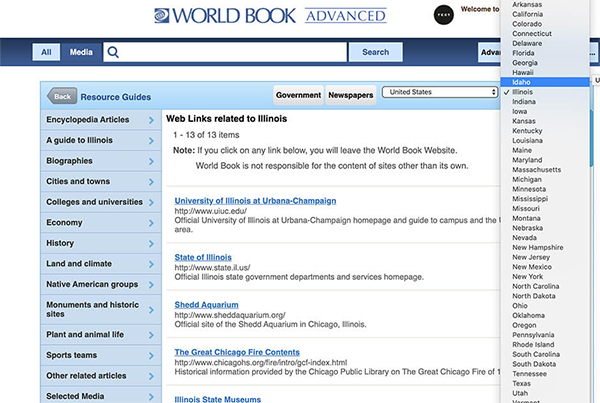Open the State of Illinois link

click(203, 258)
